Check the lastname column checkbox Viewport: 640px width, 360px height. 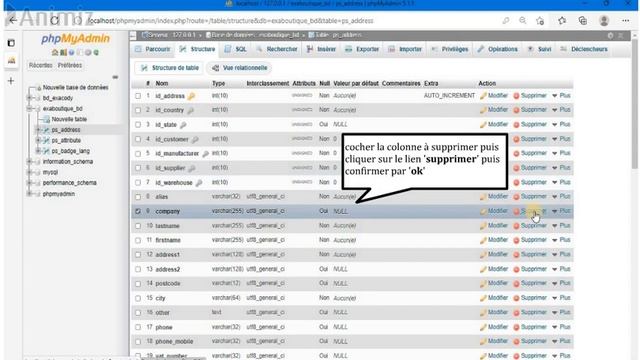point(138,226)
